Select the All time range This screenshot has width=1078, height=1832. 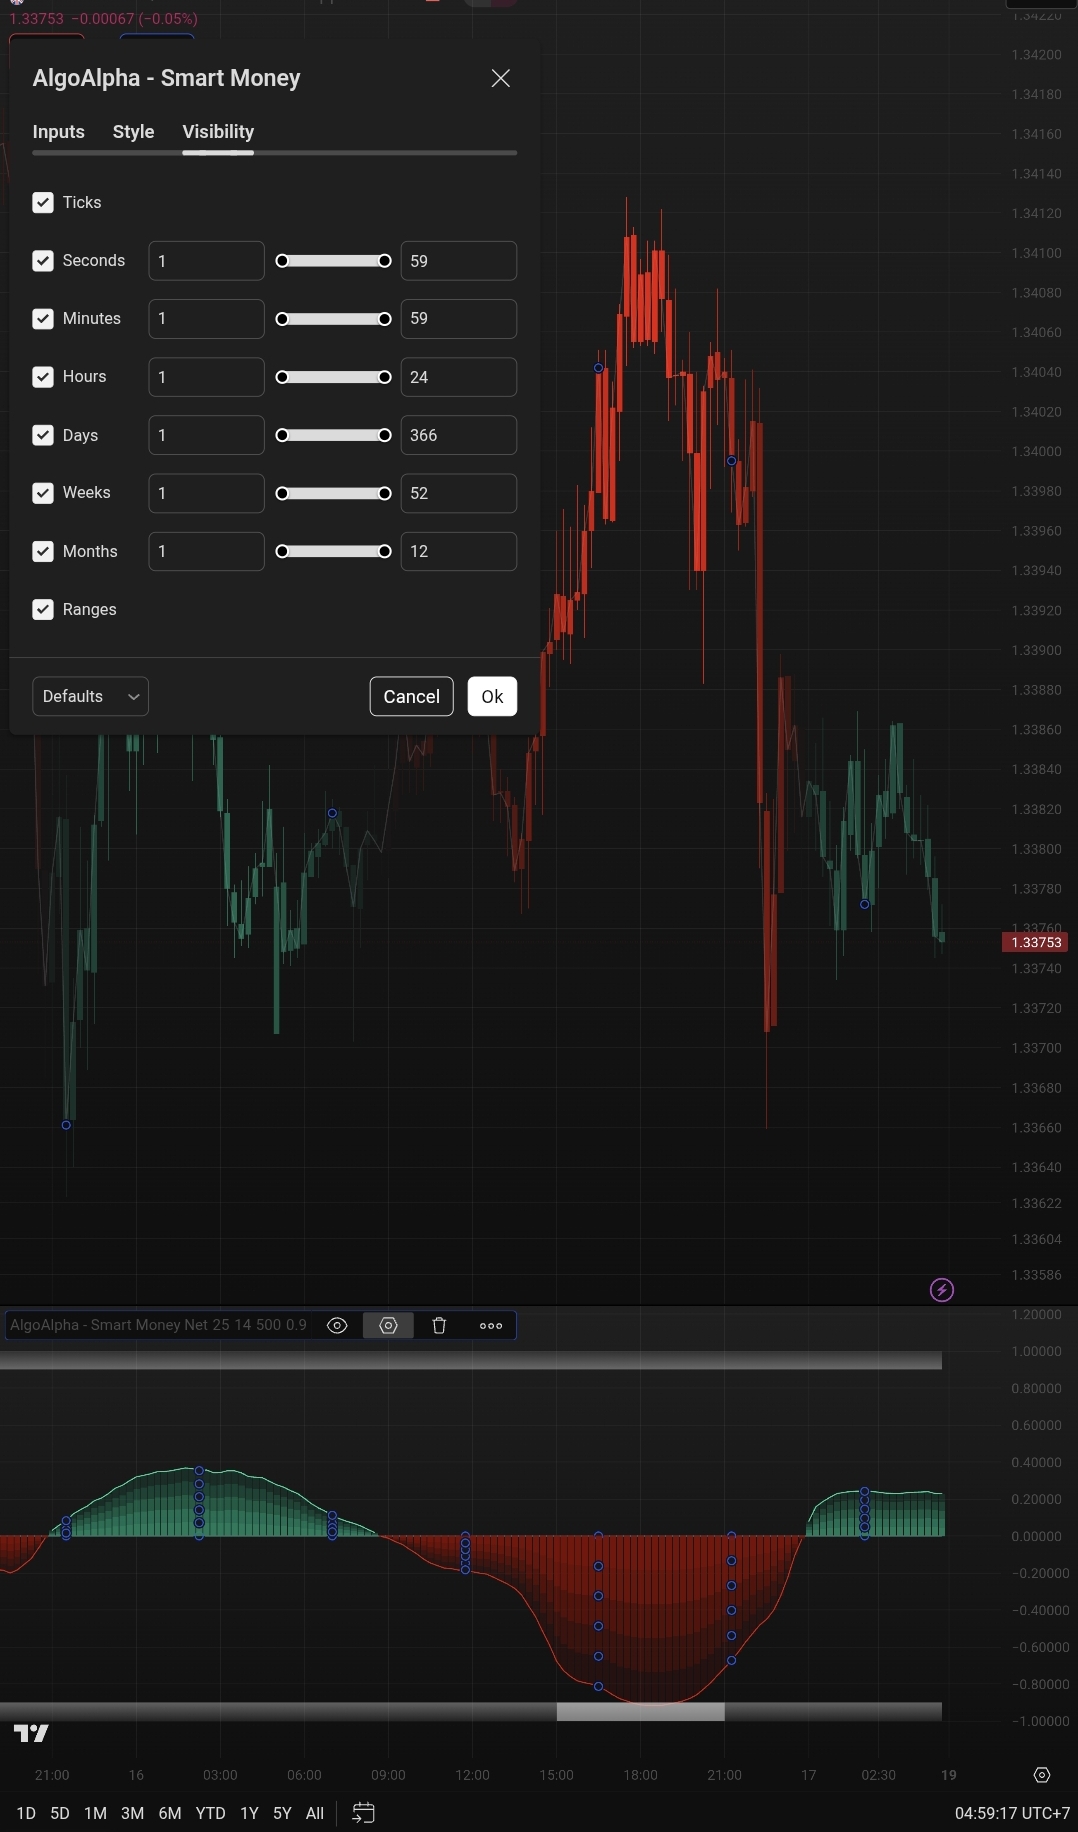[x=314, y=1813]
